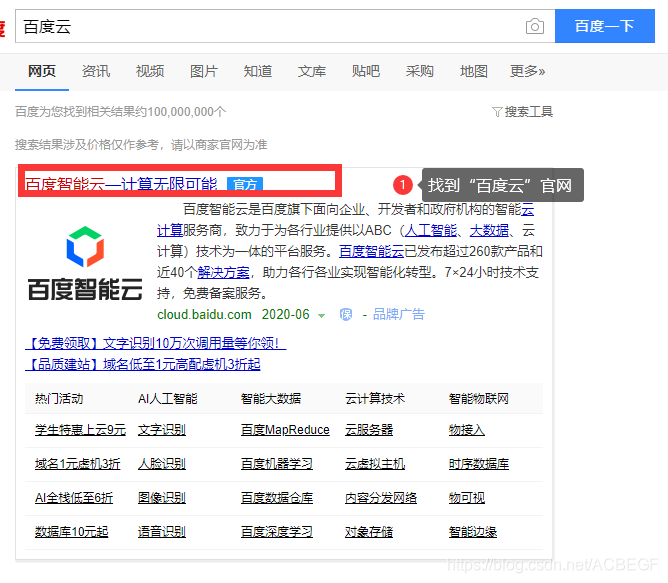
Task: Click the 品牌广告 label
Action: (x=399, y=315)
